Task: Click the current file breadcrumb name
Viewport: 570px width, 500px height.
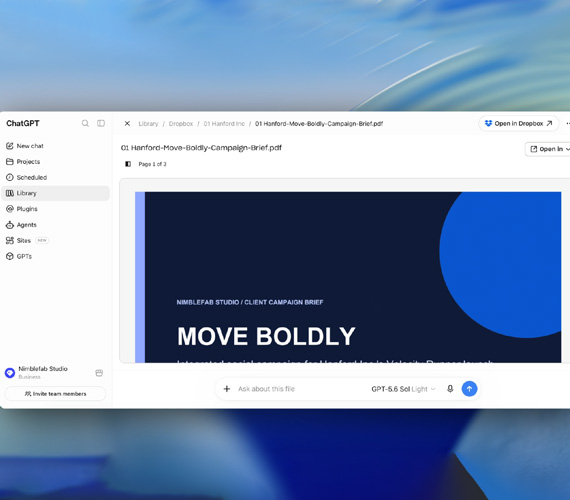Action: pyautogui.click(x=319, y=124)
